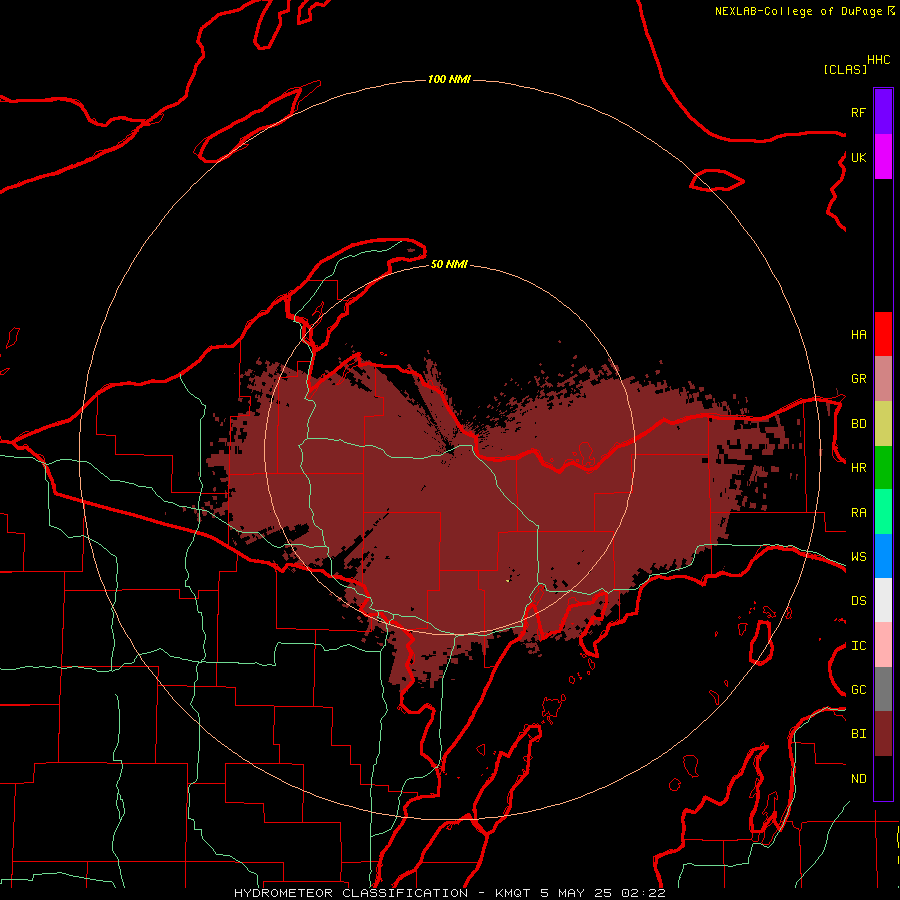Click the 'NEXLAB-College of DuPage' credit text

click(x=800, y=11)
